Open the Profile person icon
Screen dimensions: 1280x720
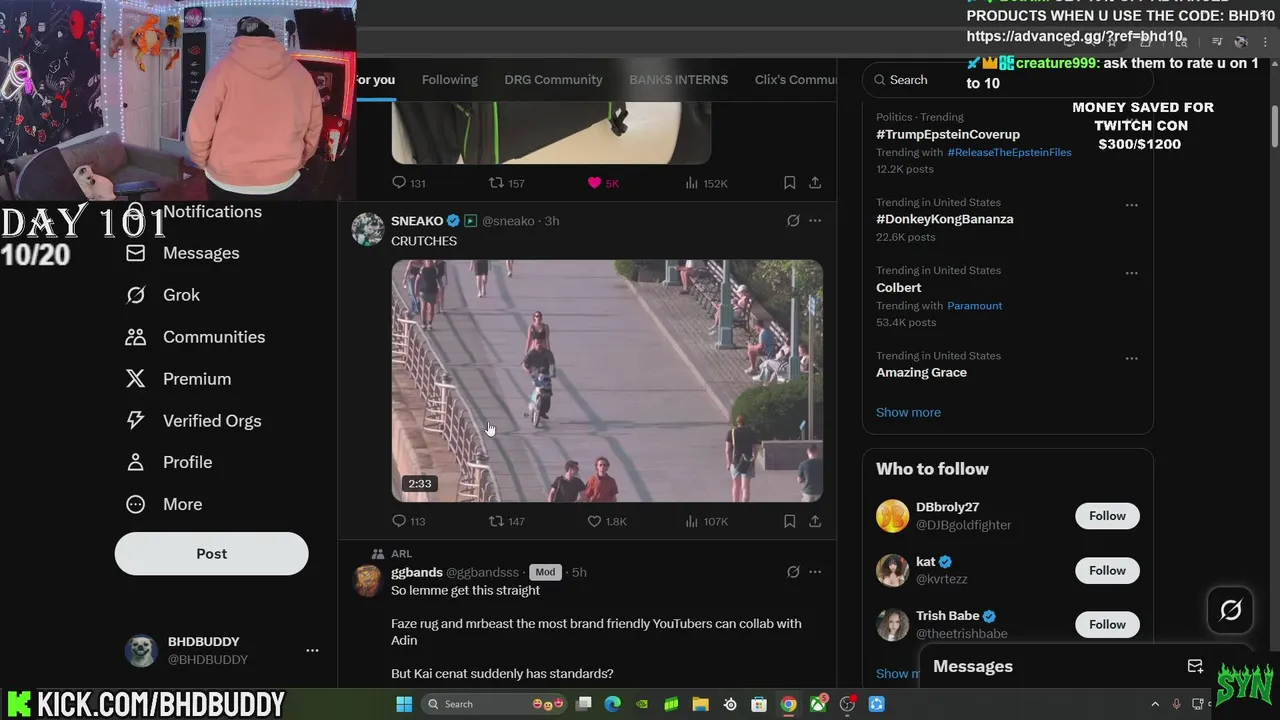click(x=135, y=462)
